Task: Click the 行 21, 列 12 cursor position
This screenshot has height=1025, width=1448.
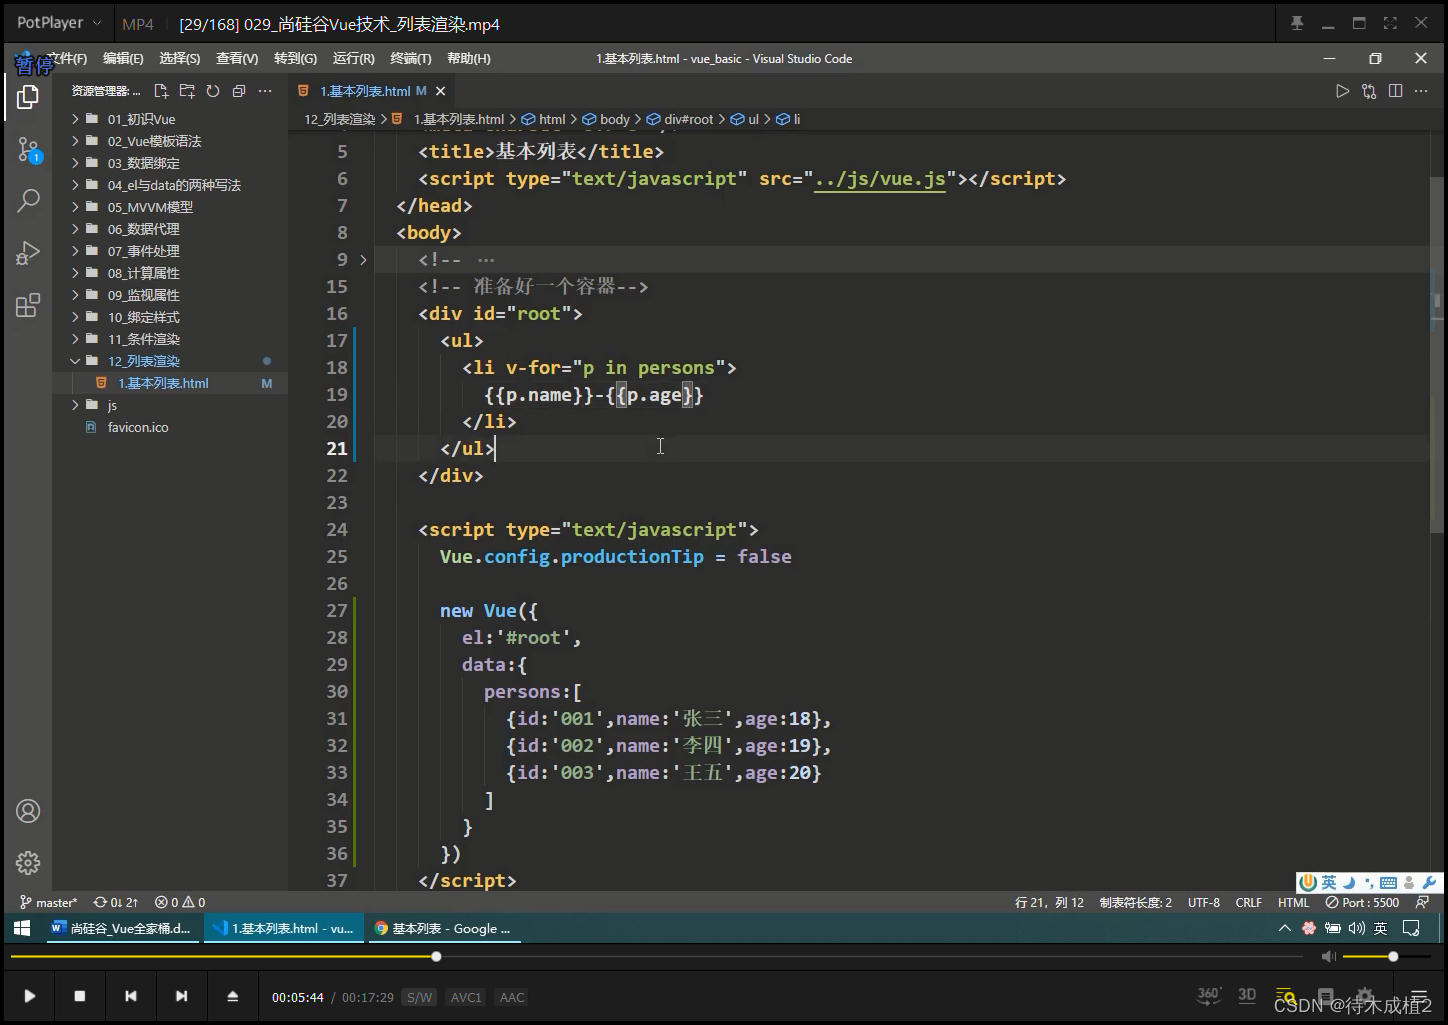Action: point(1049,902)
